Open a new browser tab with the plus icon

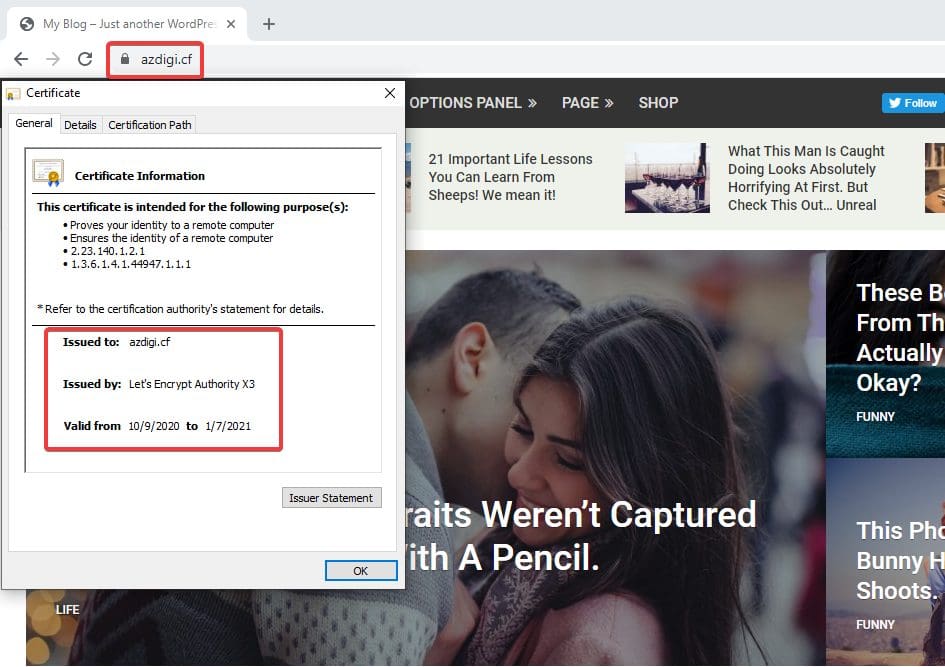pos(268,24)
